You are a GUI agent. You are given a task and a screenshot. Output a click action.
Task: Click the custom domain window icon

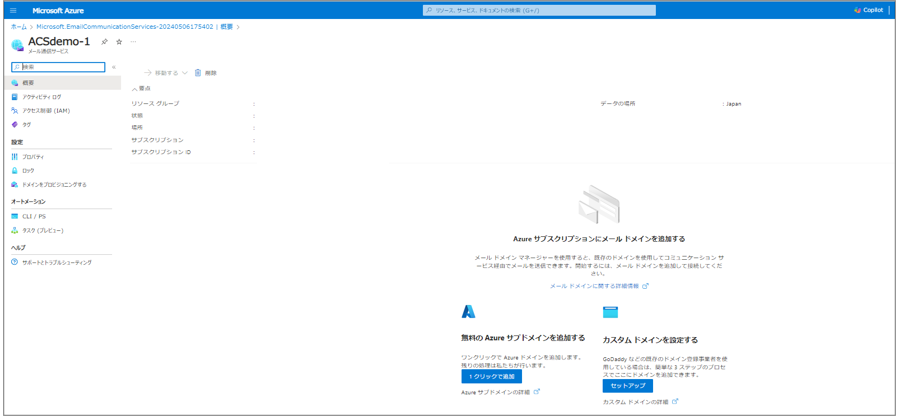[610, 312]
